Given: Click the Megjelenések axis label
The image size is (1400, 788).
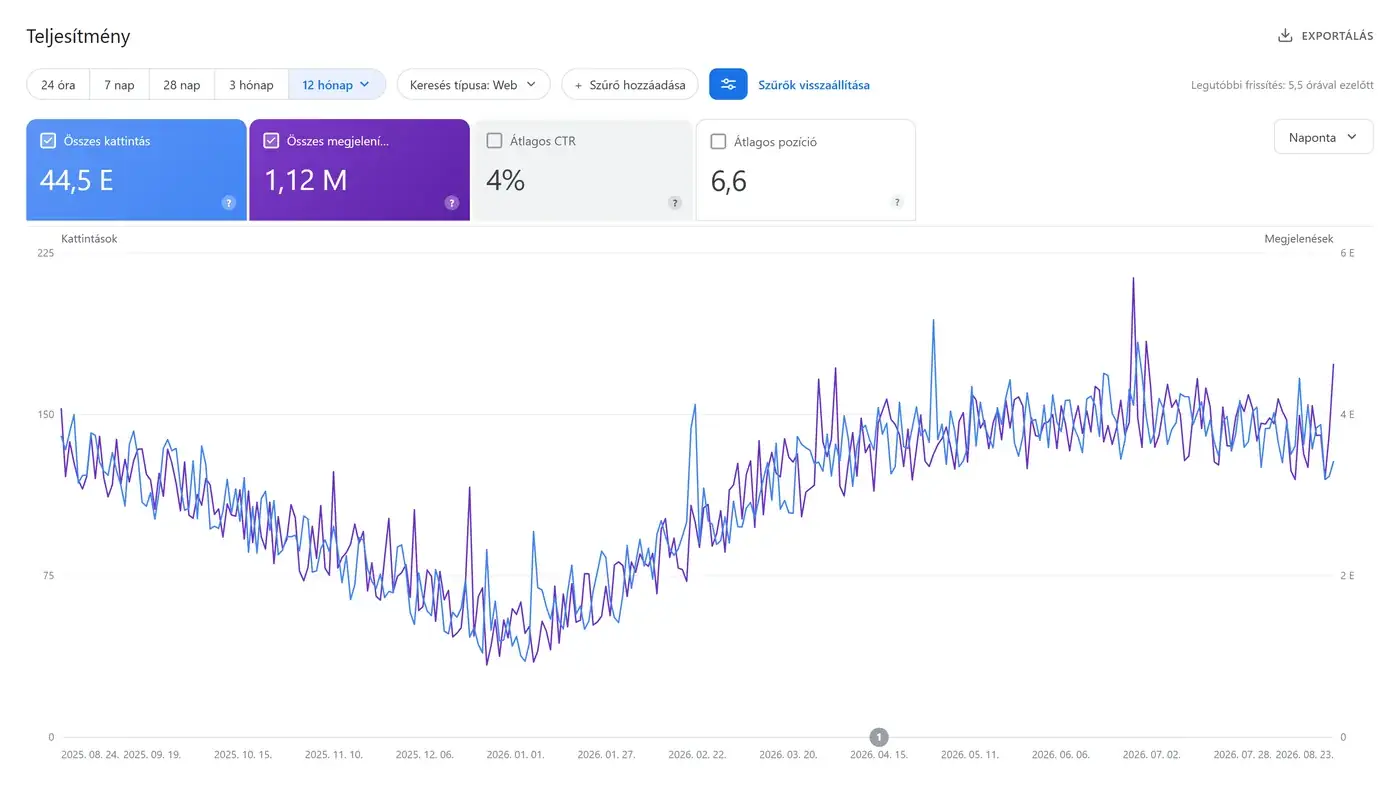Looking at the screenshot, I should [1299, 239].
